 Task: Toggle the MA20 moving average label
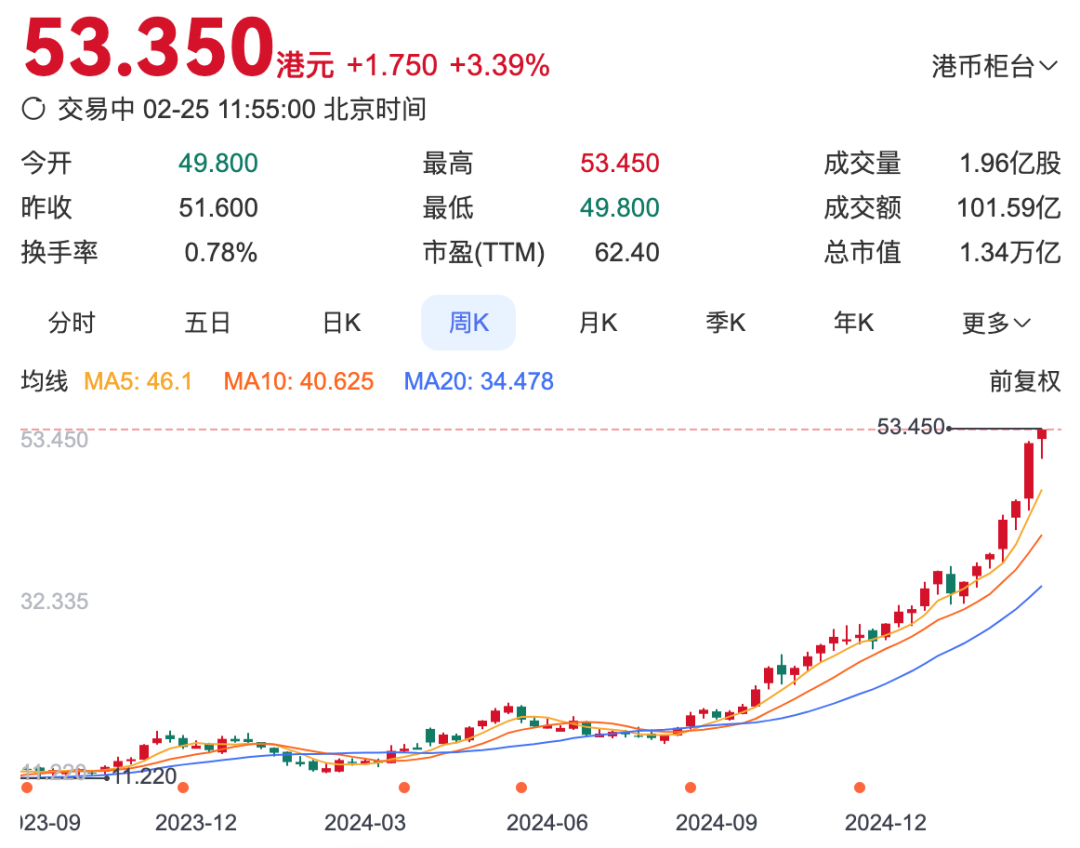point(479,381)
